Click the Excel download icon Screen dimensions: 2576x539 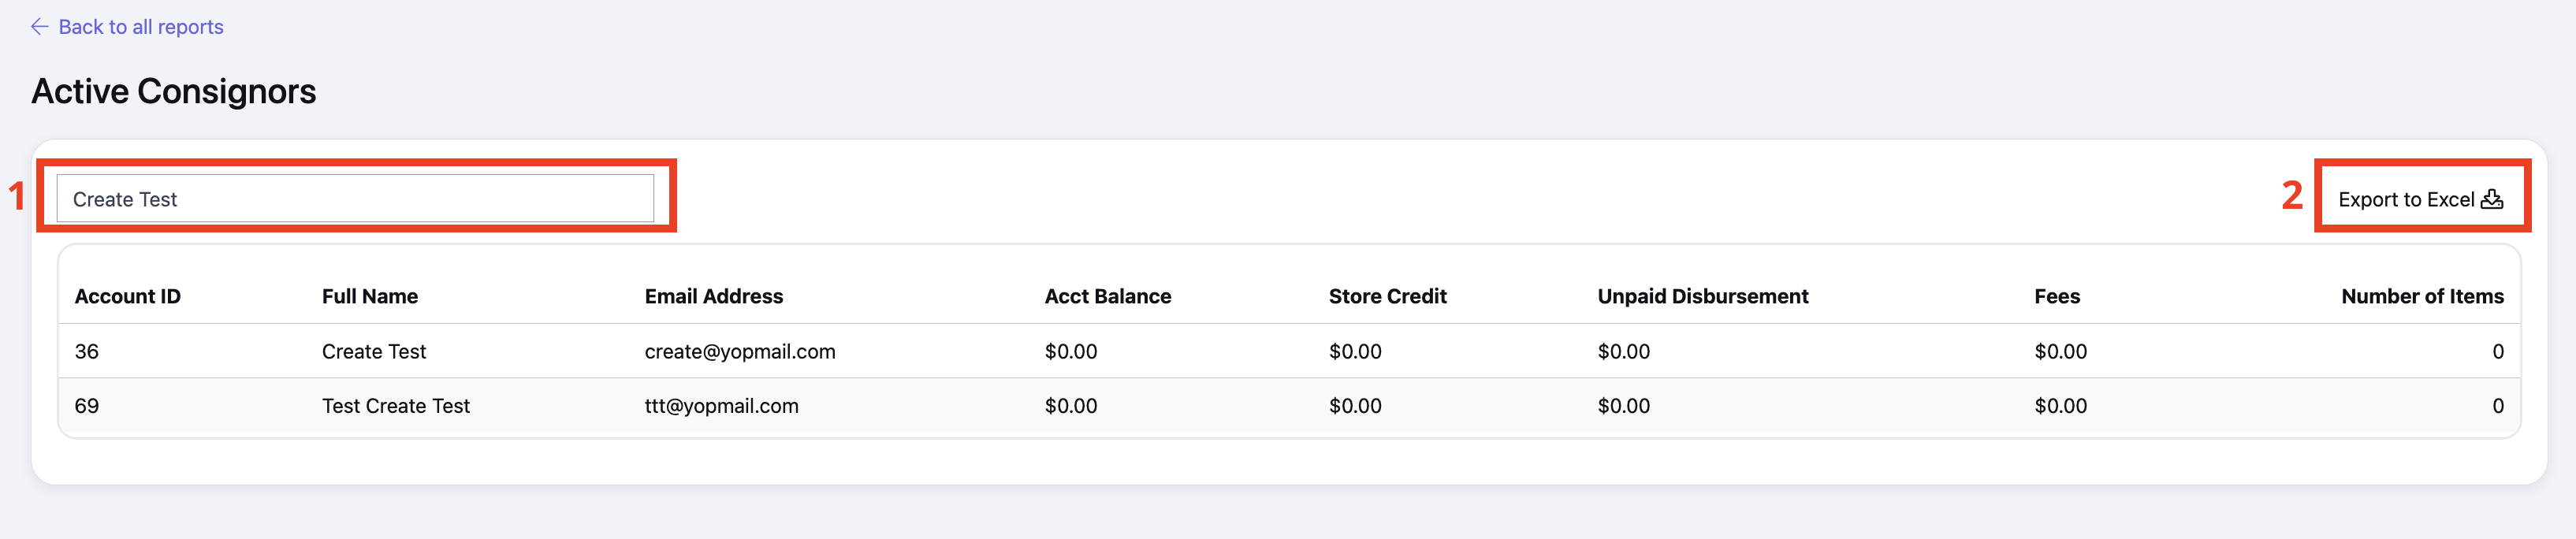[x=2492, y=199]
